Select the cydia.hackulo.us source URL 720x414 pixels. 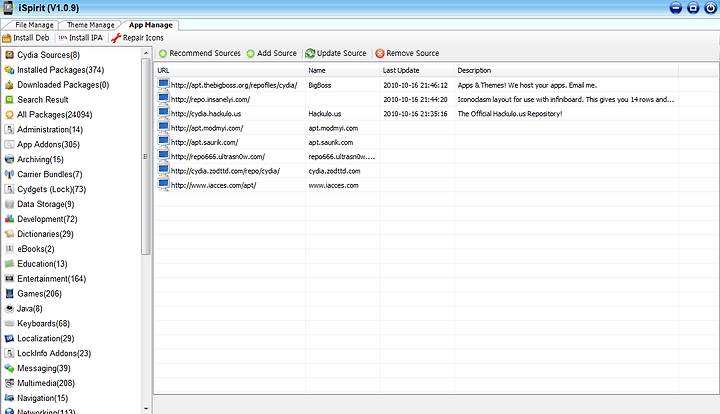coord(206,114)
